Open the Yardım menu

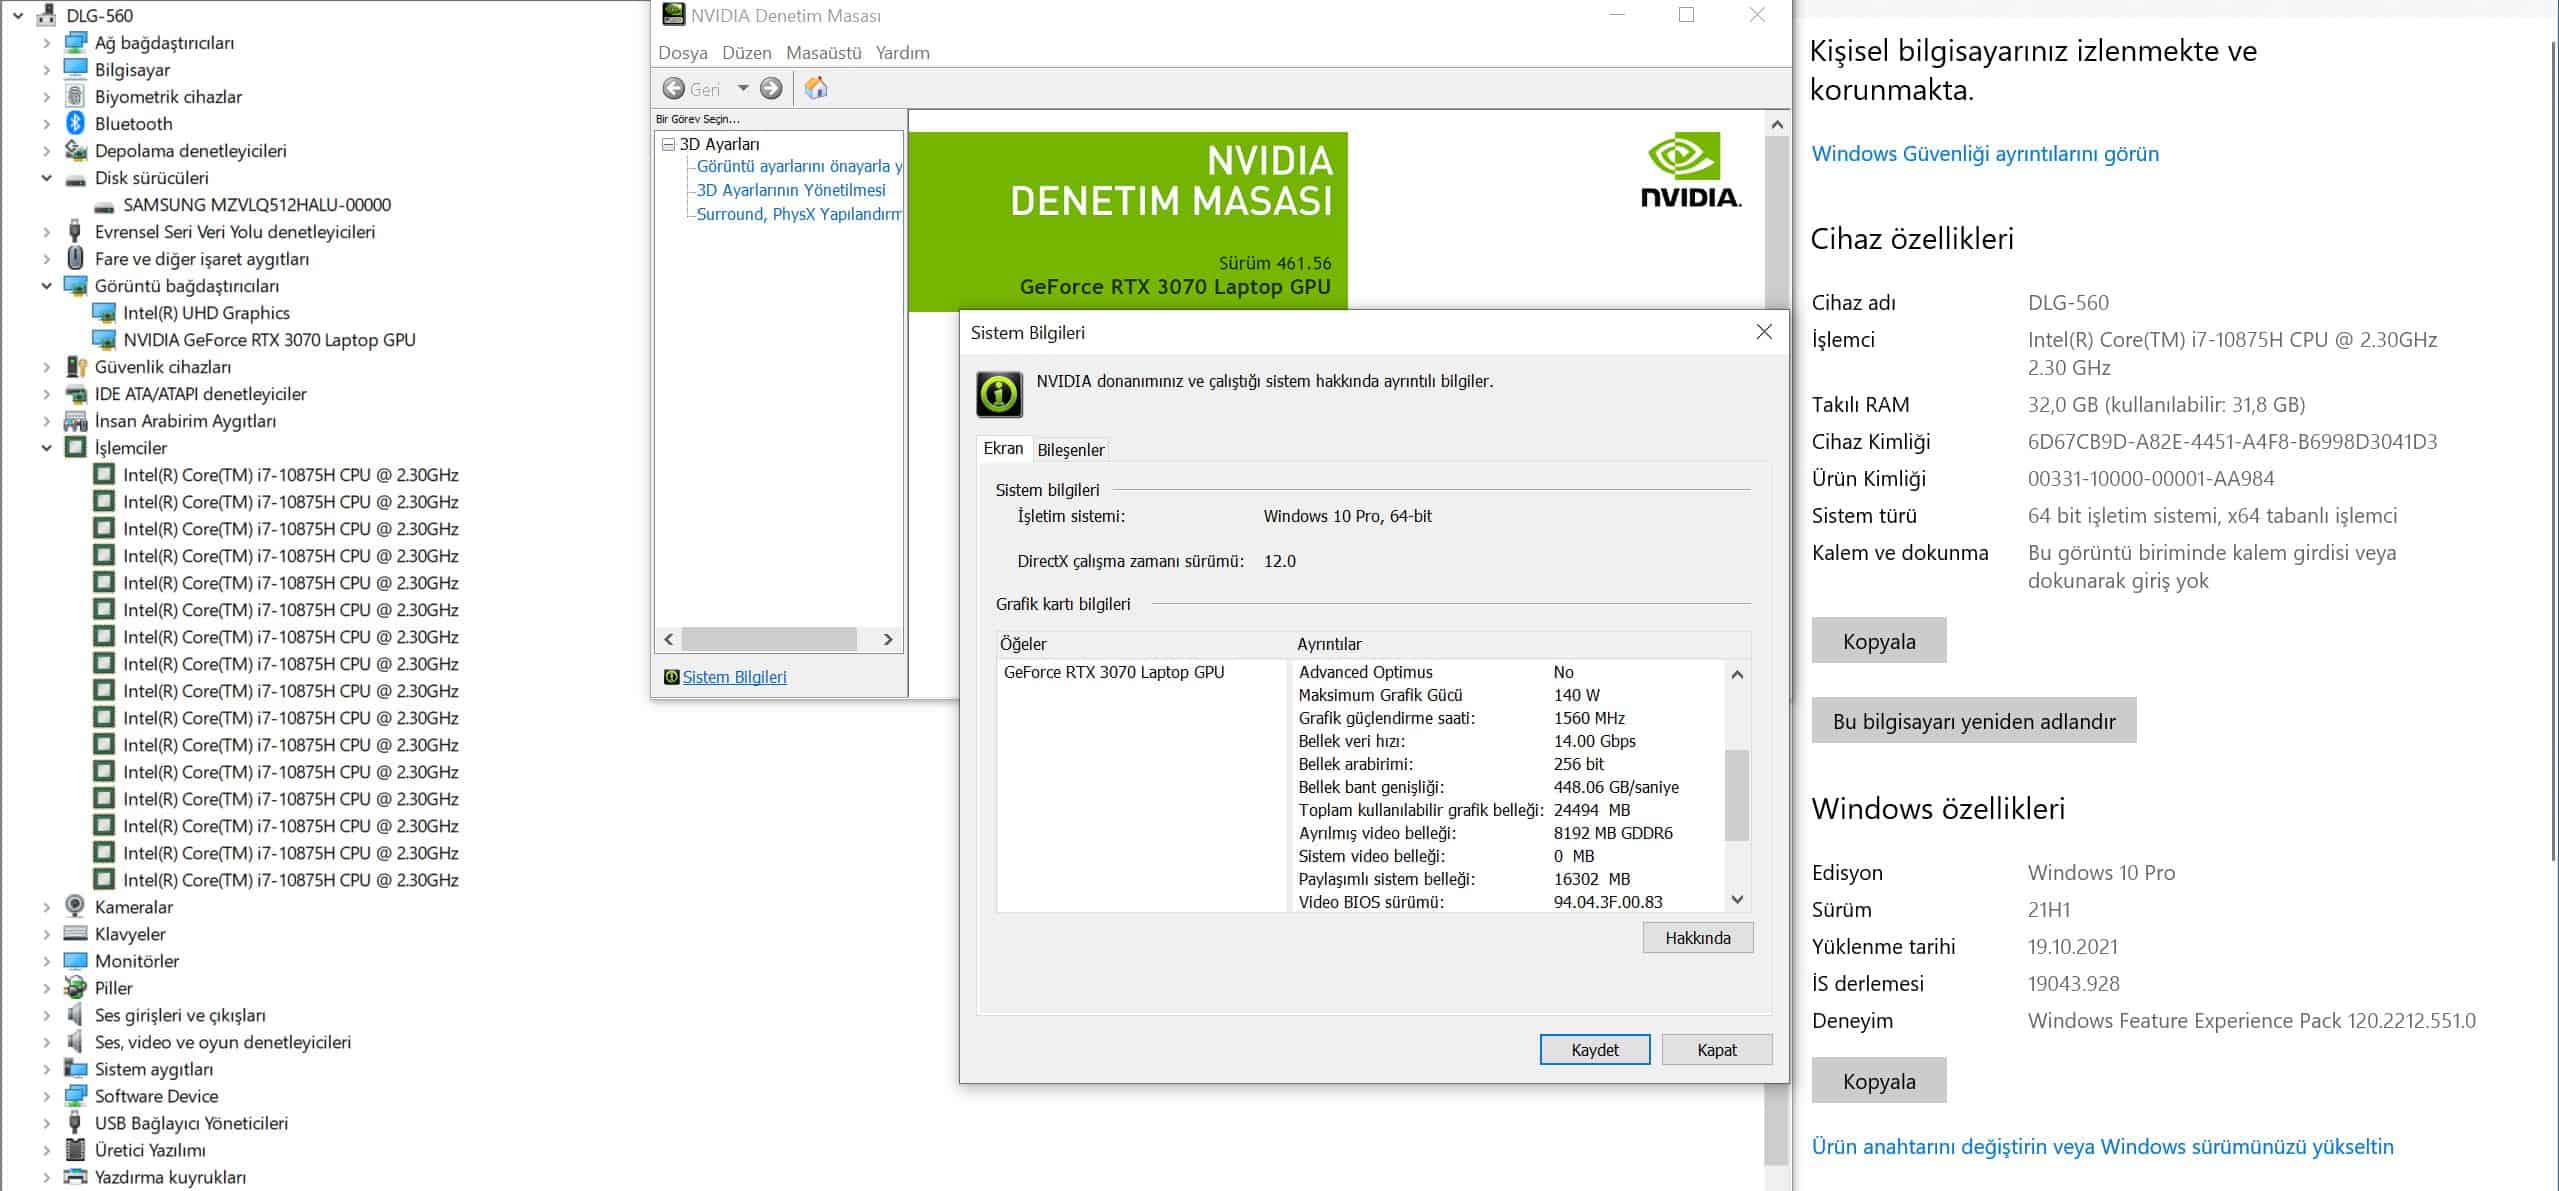point(902,52)
